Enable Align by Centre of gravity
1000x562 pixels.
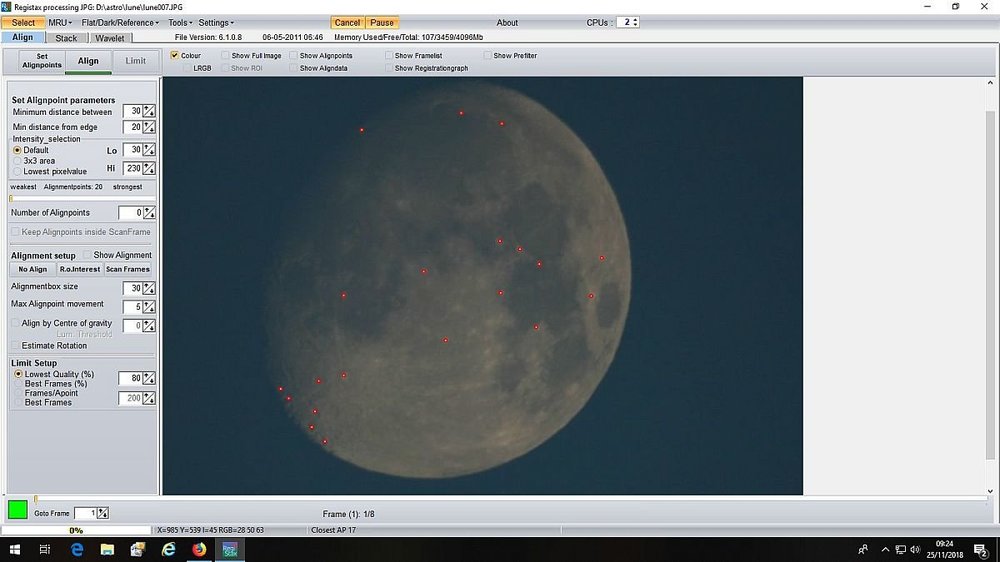(15, 323)
